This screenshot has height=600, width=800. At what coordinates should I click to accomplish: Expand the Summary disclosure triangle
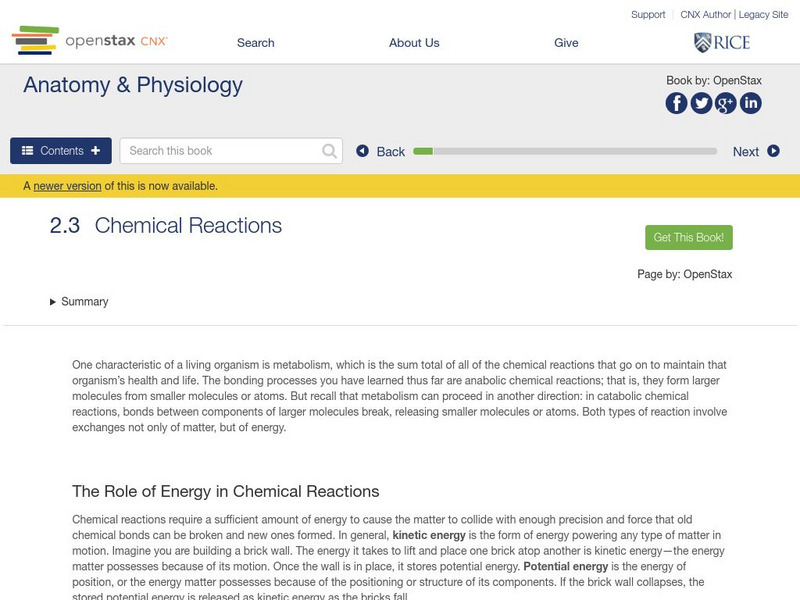point(53,302)
